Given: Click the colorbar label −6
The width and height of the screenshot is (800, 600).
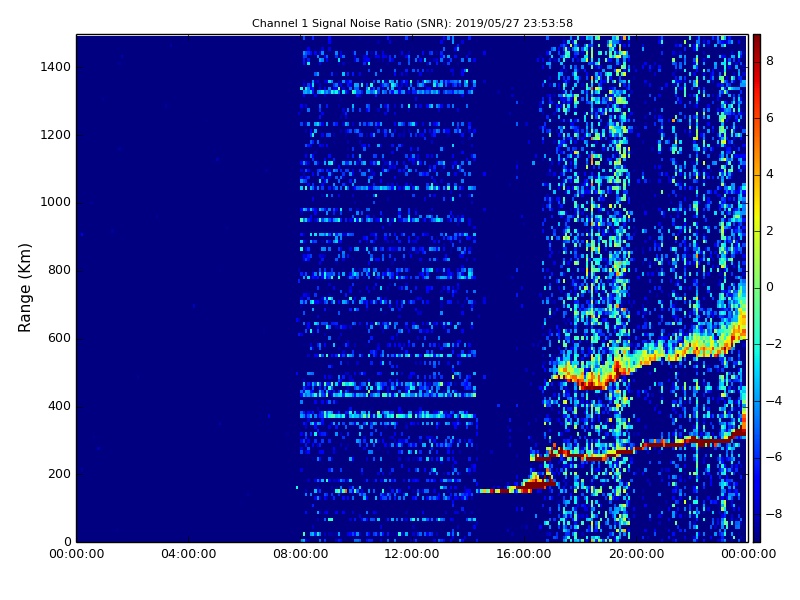Looking at the screenshot, I should coord(774,457).
